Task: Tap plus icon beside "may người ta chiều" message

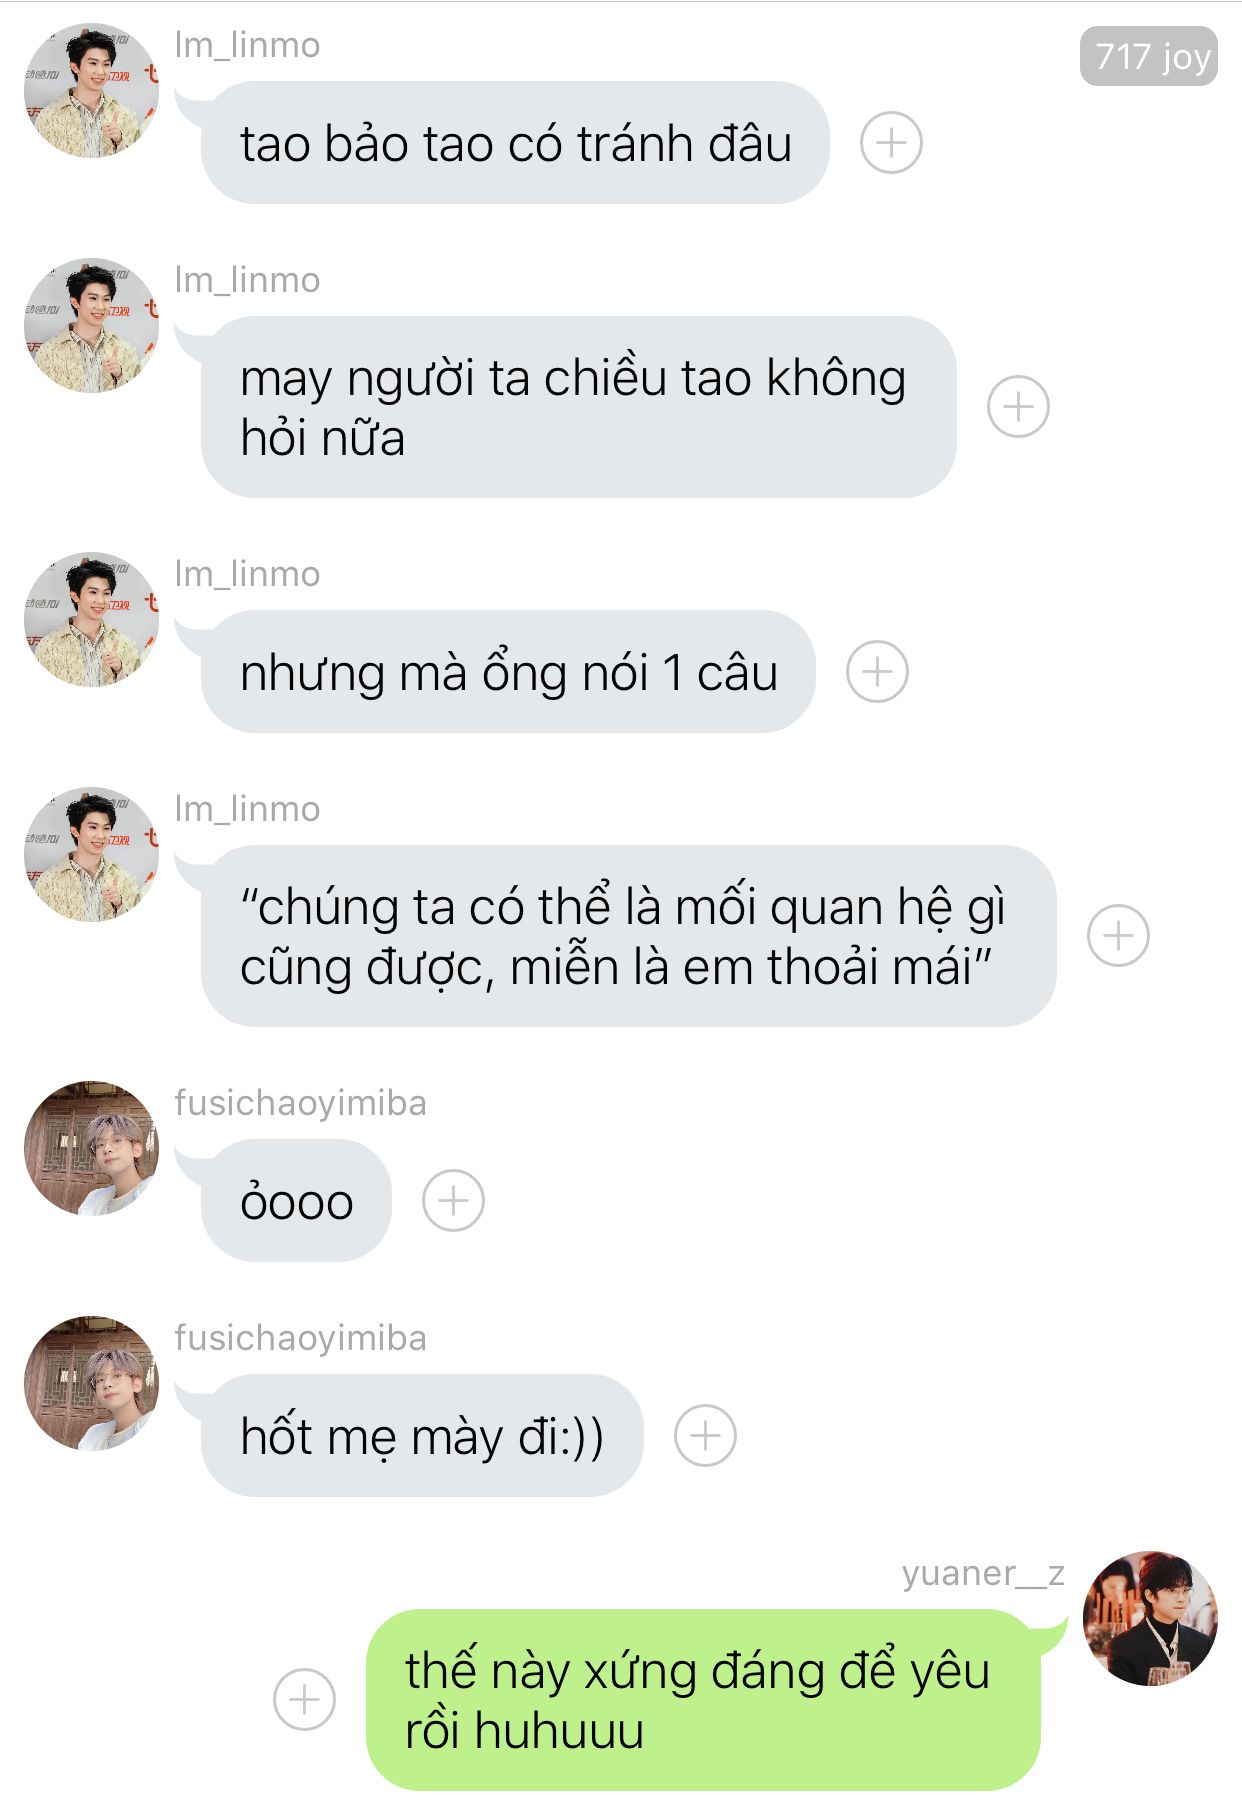Action: tap(1018, 407)
